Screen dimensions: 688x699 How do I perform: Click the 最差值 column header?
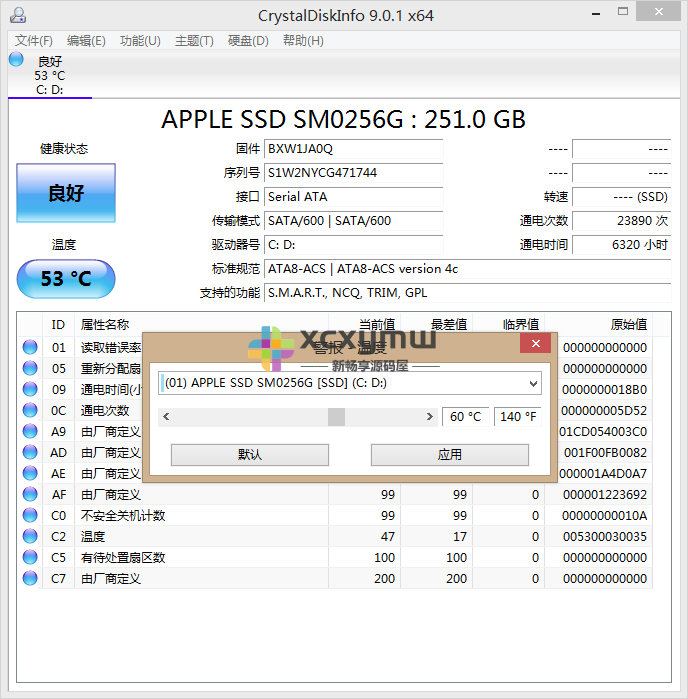coord(437,325)
